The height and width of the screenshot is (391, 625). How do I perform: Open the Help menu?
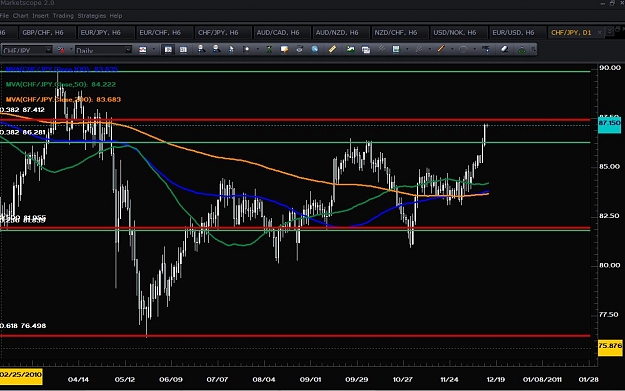click(x=116, y=16)
